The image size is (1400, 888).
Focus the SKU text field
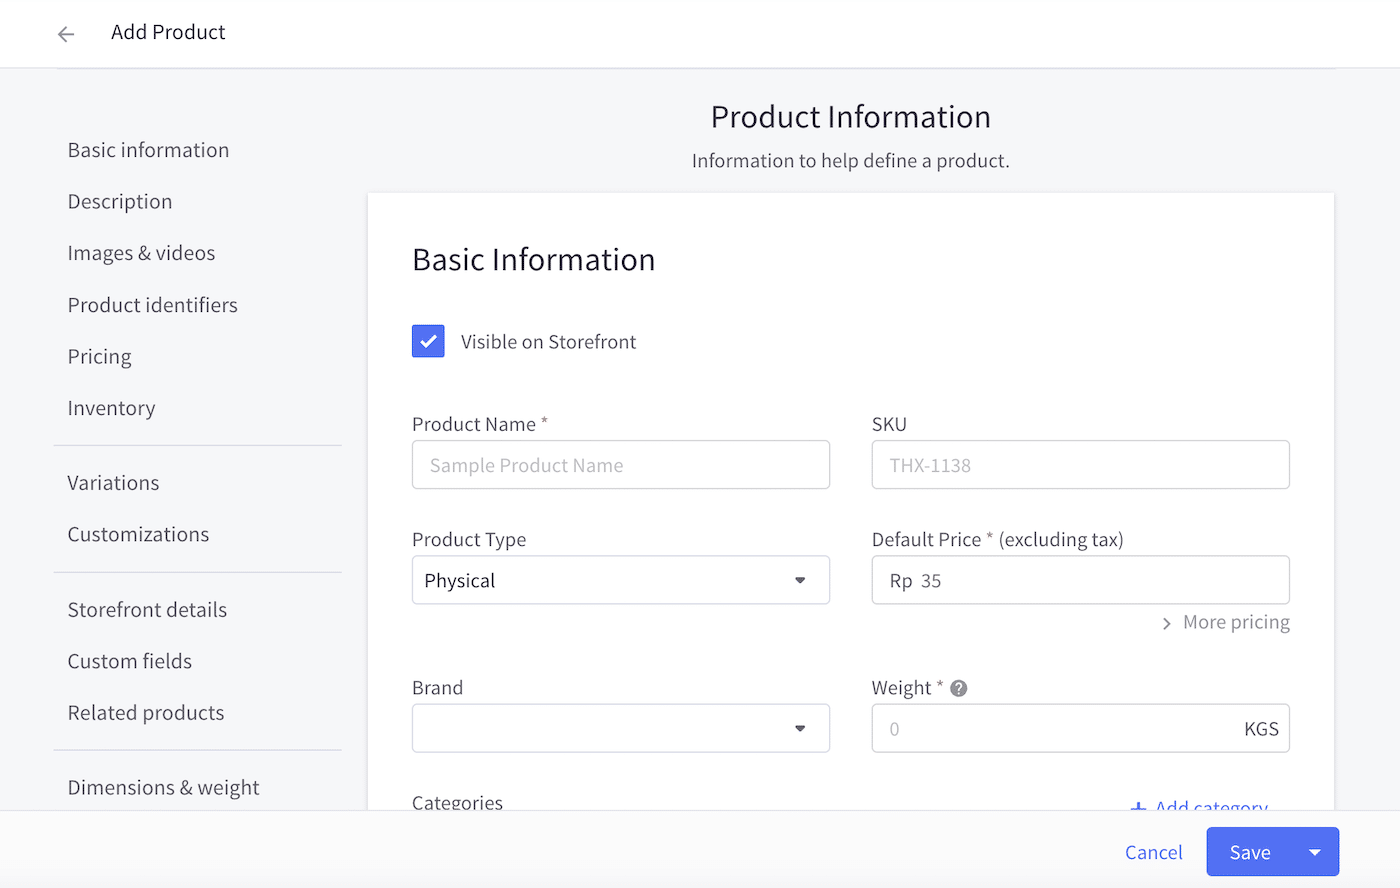click(x=1080, y=464)
